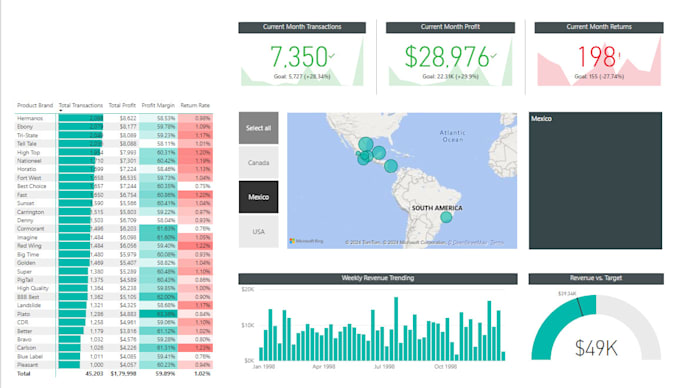
Task: Click the gauge target marker line
Action: pos(580,307)
